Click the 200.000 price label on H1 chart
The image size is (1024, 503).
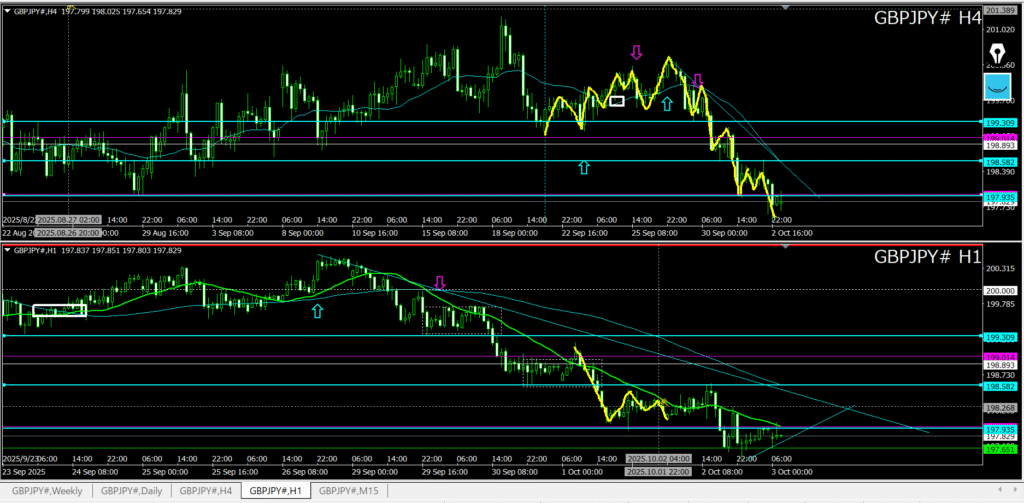point(1001,290)
